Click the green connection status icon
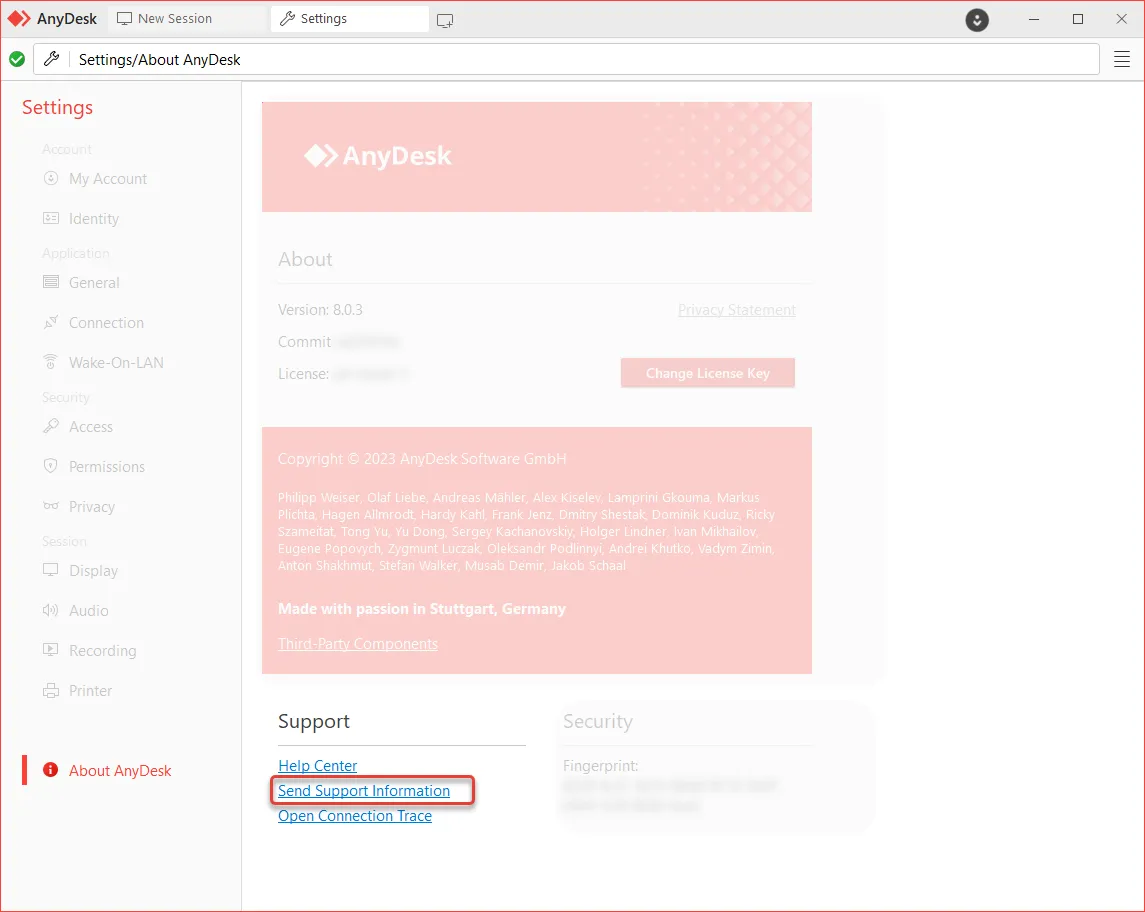 click(x=17, y=60)
